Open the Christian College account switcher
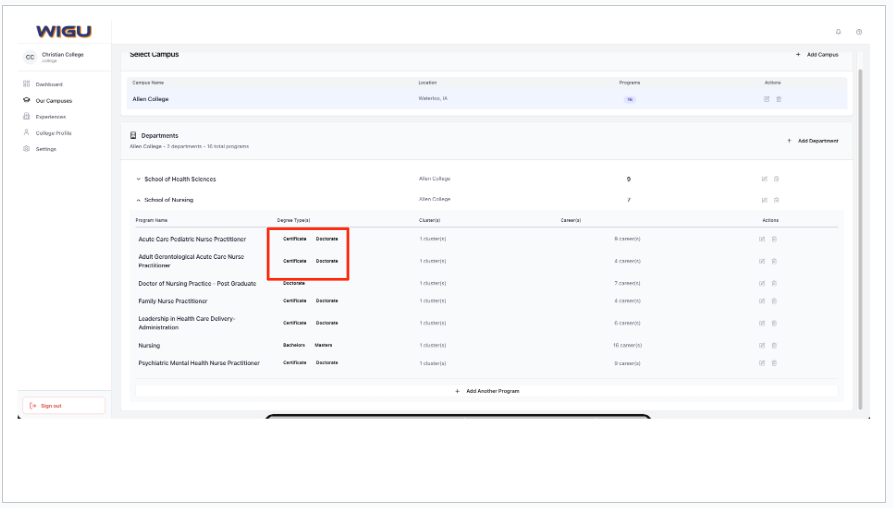 pos(62,57)
